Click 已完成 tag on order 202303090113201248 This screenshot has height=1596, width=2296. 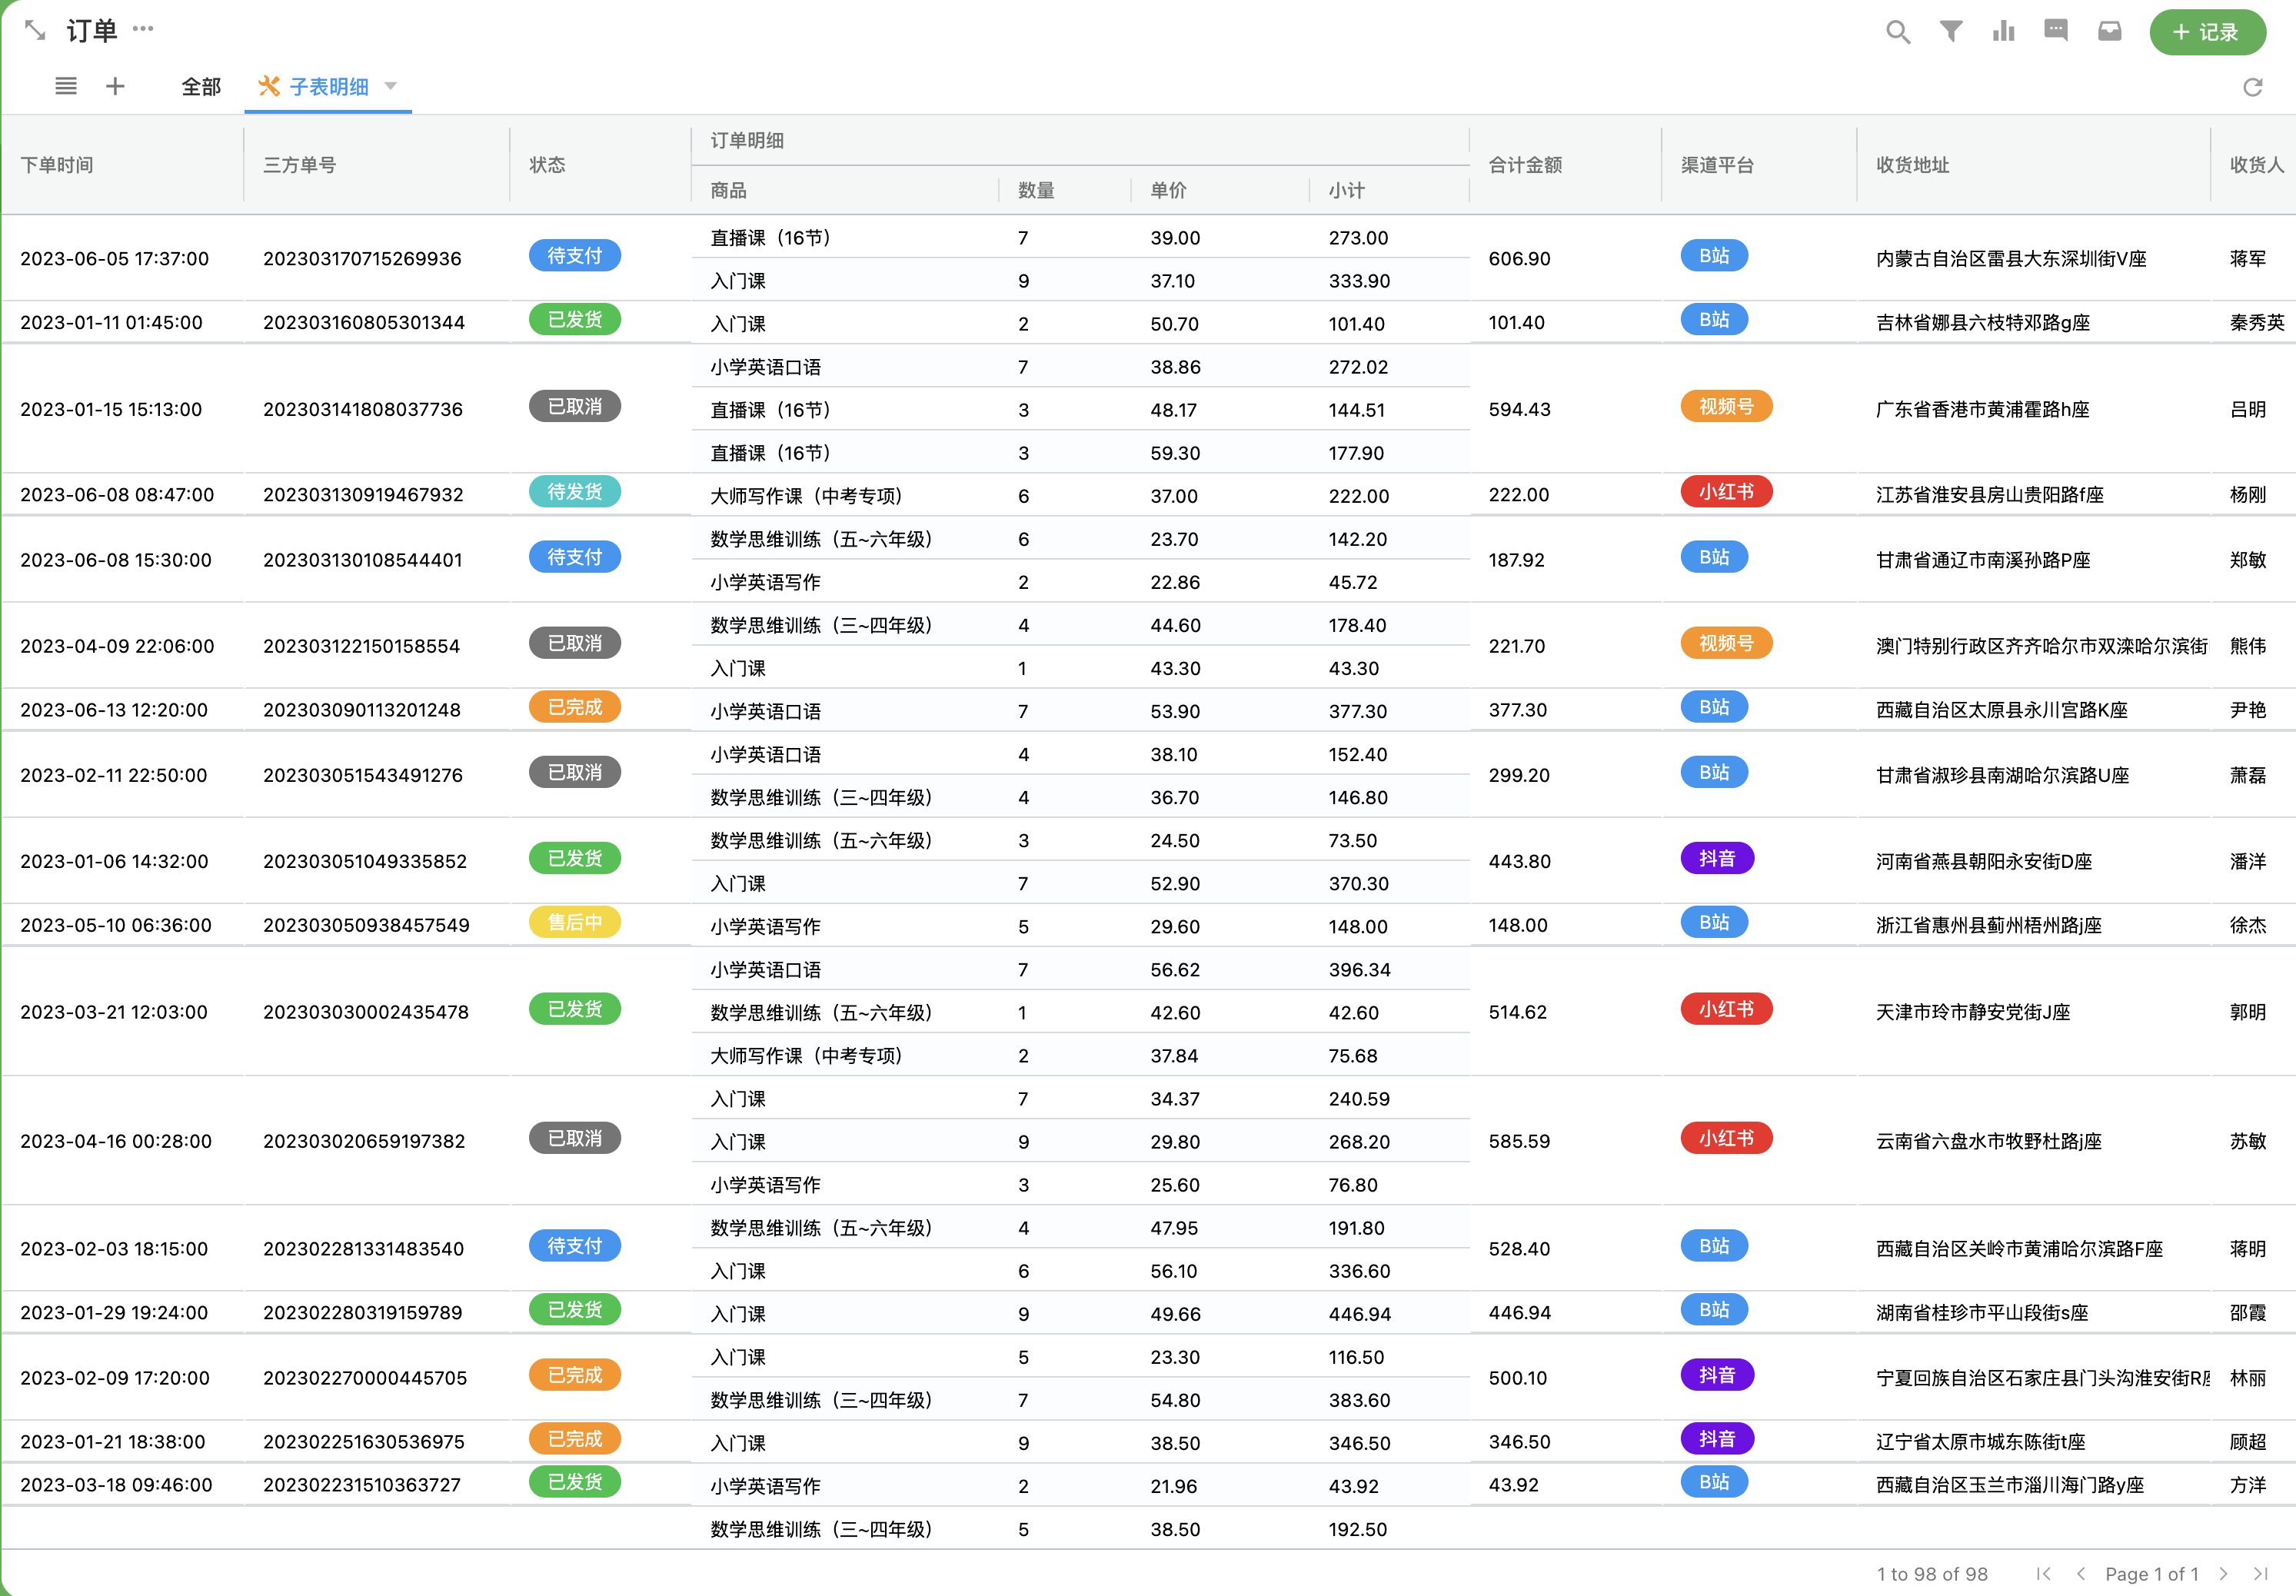[575, 707]
